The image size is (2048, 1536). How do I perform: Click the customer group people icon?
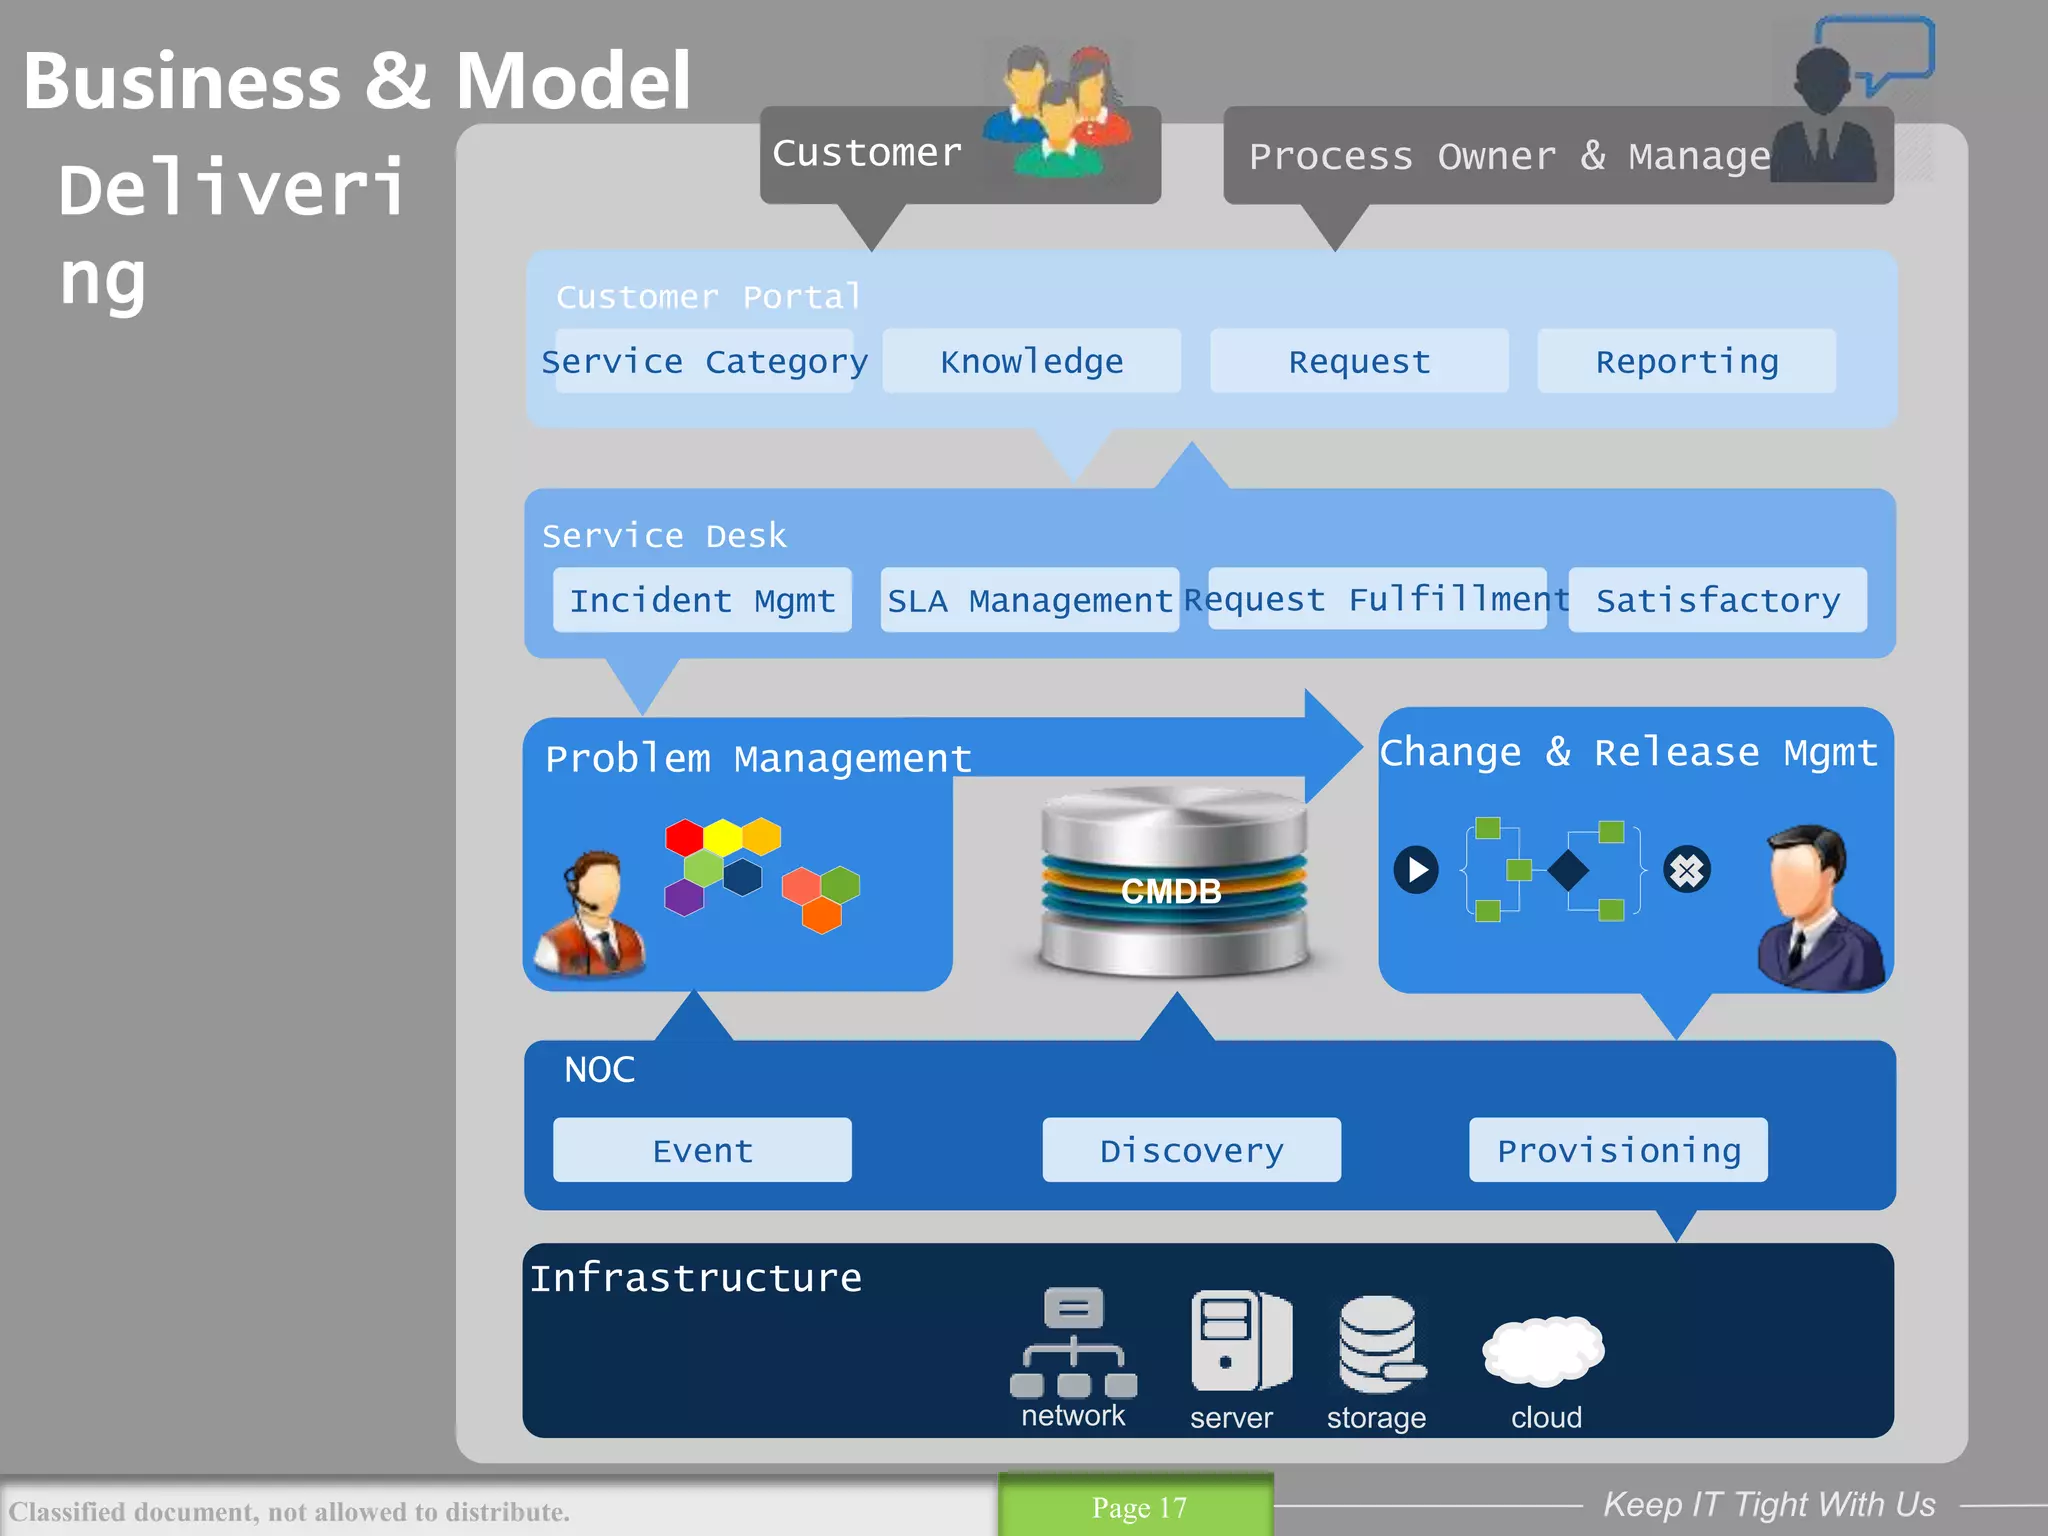pos(1059,112)
